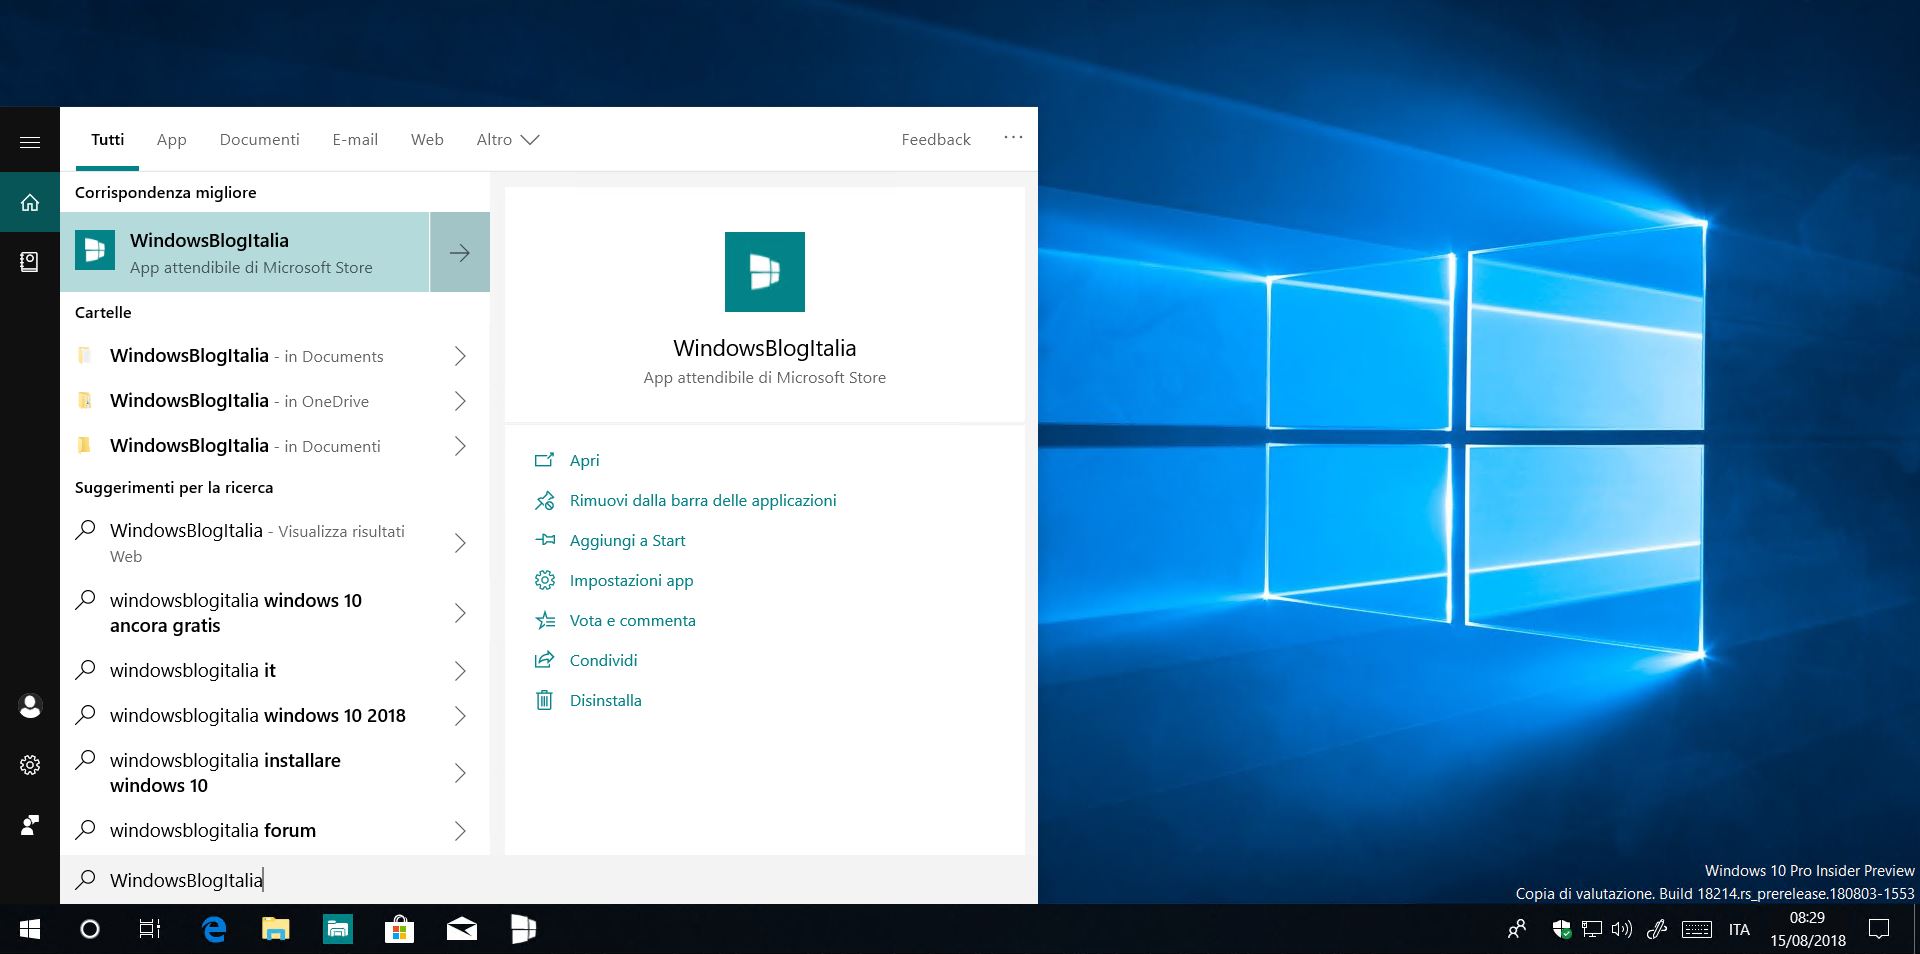Image resolution: width=1920 pixels, height=954 pixels.
Task: Open the volume speaker tray icon
Action: [x=1622, y=929]
